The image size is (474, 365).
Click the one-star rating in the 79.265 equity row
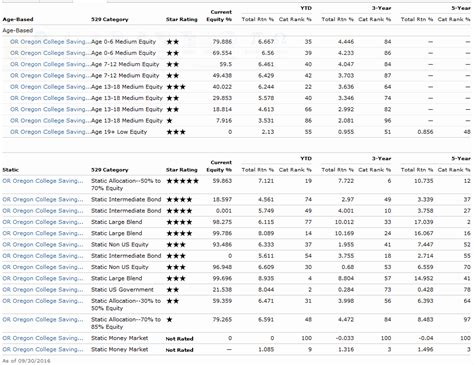click(x=169, y=320)
